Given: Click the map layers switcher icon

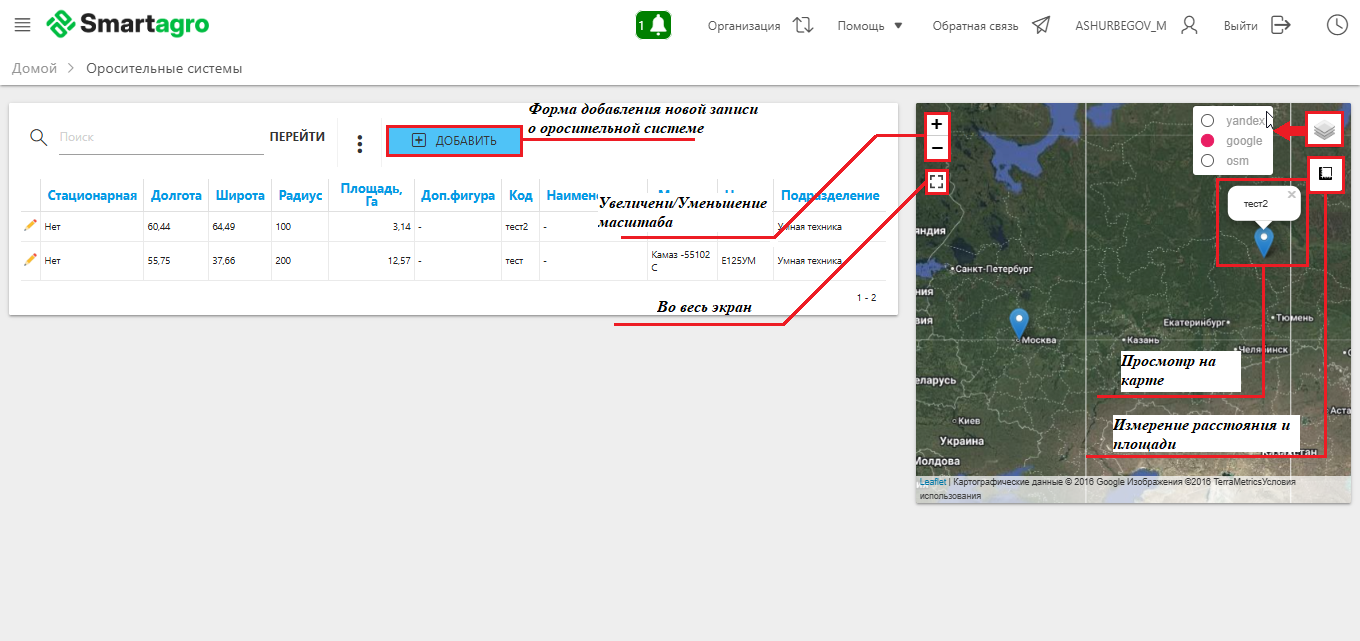Looking at the screenshot, I should [x=1324, y=130].
